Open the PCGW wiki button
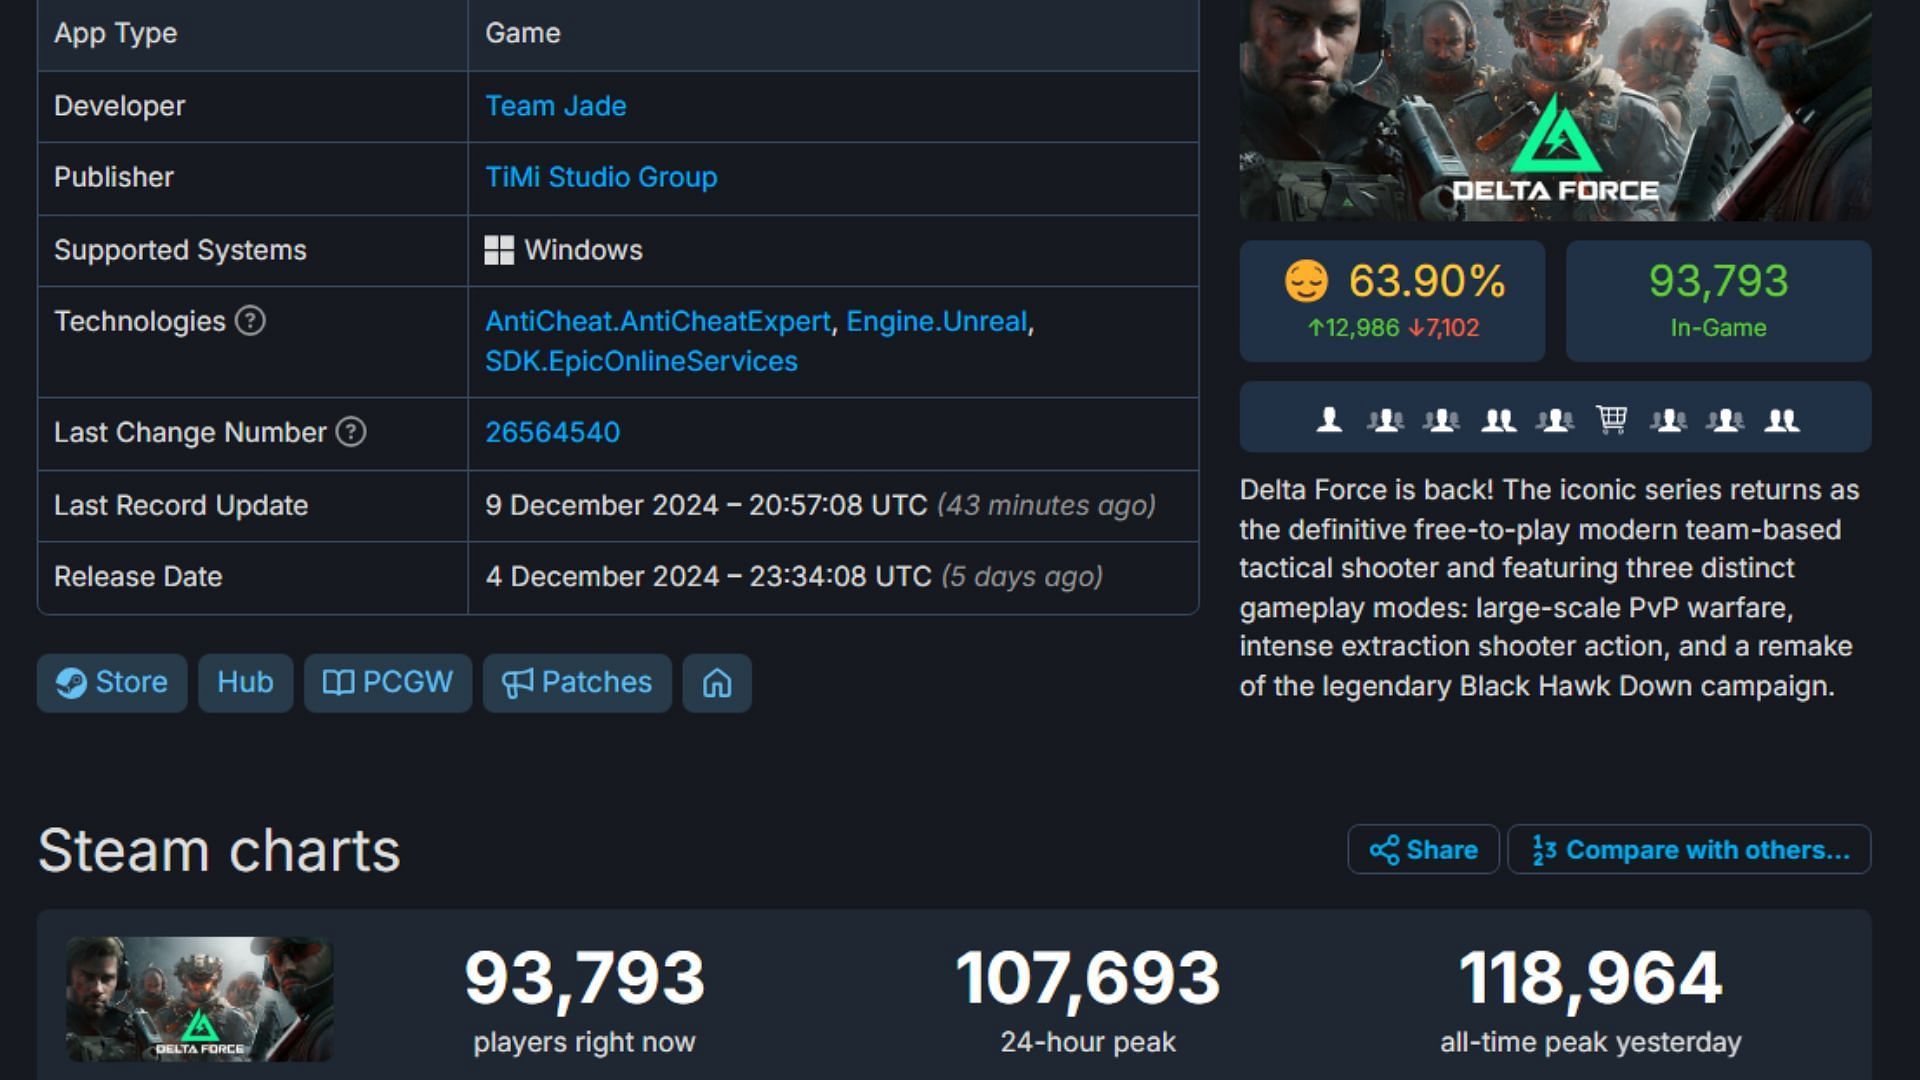The height and width of the screenshot is (1080, 1920). pyautogui.click(x=388, y=683)
